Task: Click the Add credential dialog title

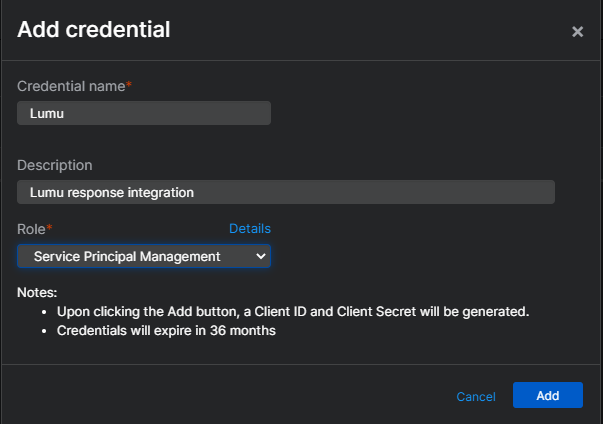Action: (94, 30)
